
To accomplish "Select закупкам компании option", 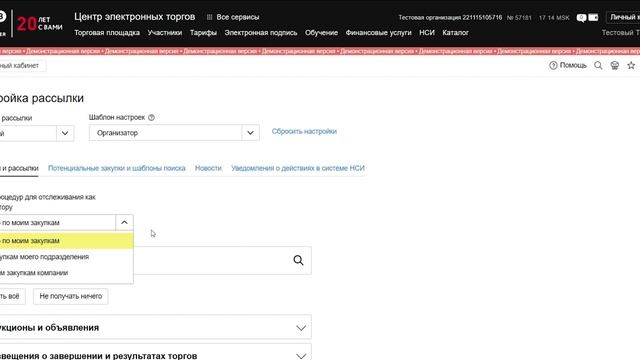I will pyautogui.click(x=66, y=273).
